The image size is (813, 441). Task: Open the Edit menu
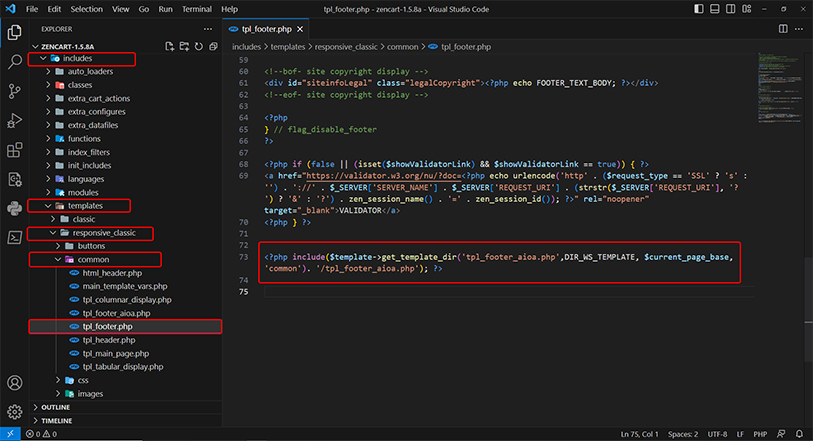(x=54, y=9)
